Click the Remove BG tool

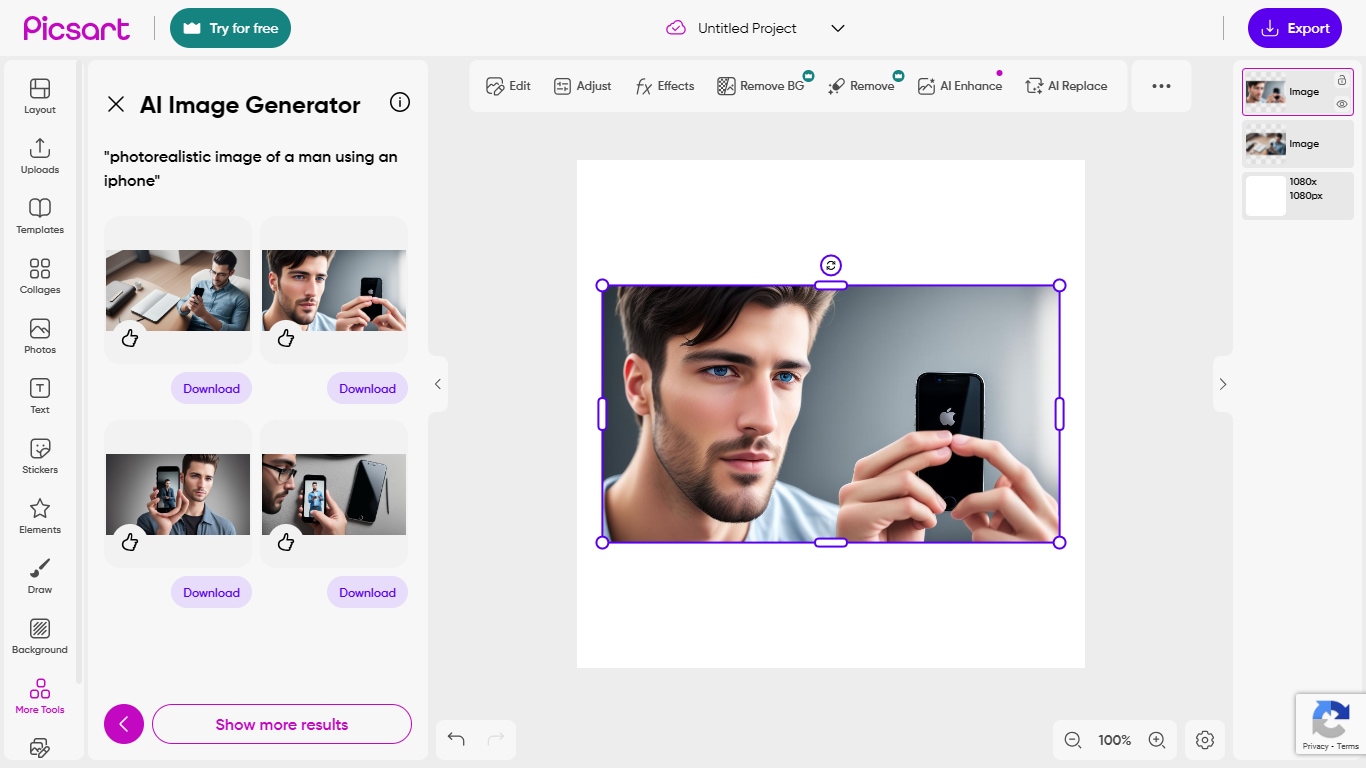pyautogui.click(x=761, y=86)
